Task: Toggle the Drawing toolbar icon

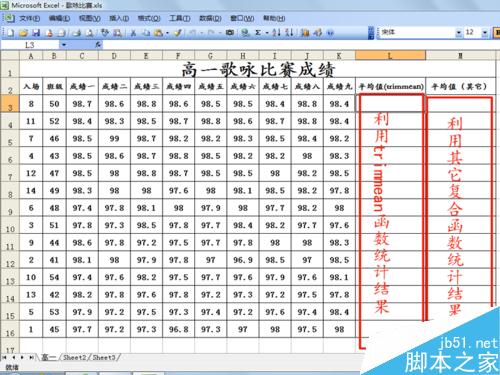Action: 318,33
